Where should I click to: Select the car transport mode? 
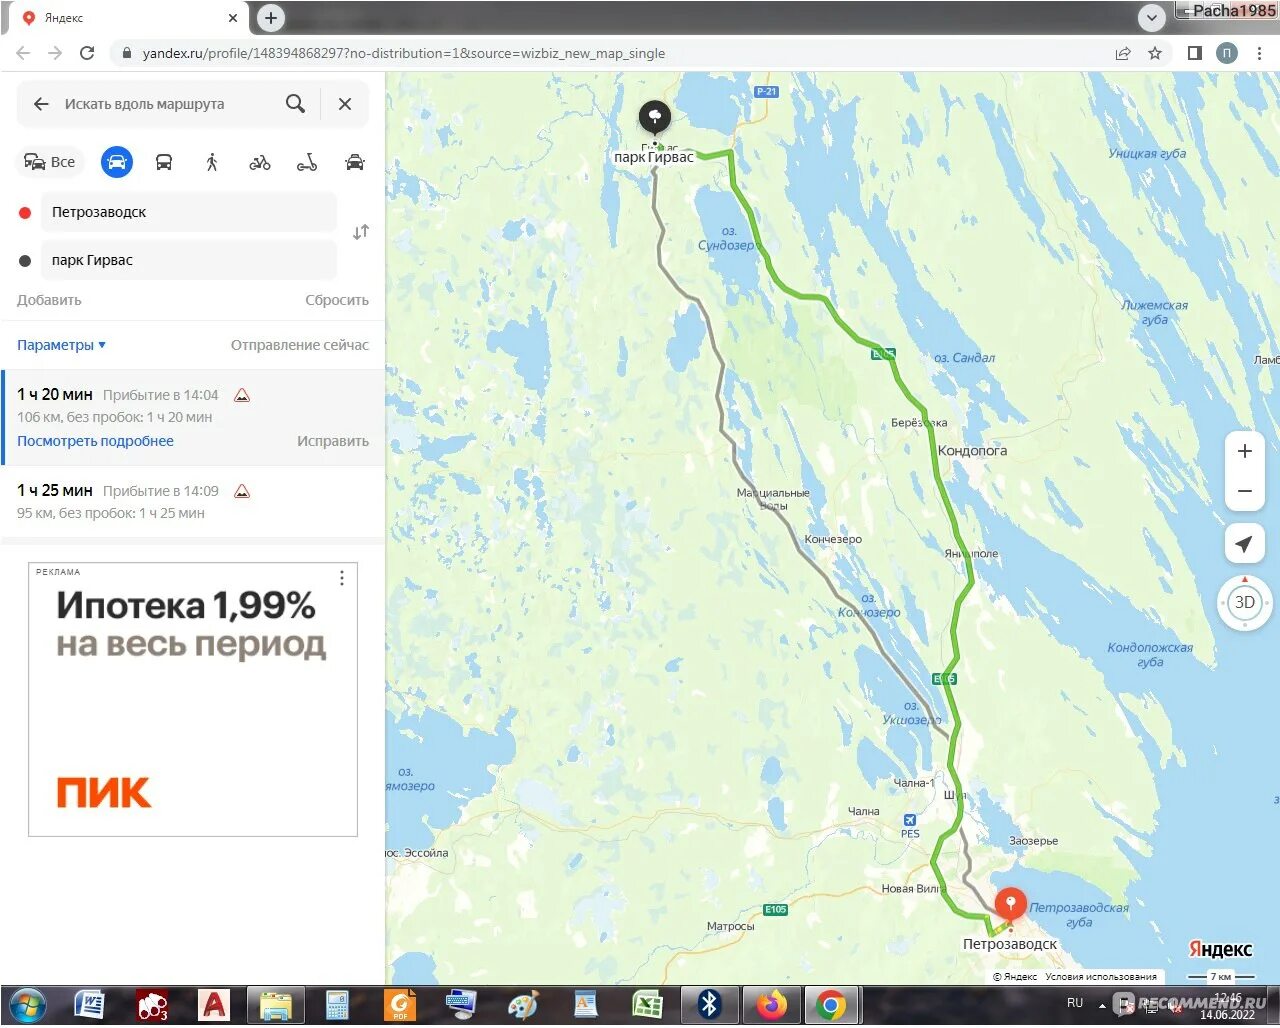point(117,162)
